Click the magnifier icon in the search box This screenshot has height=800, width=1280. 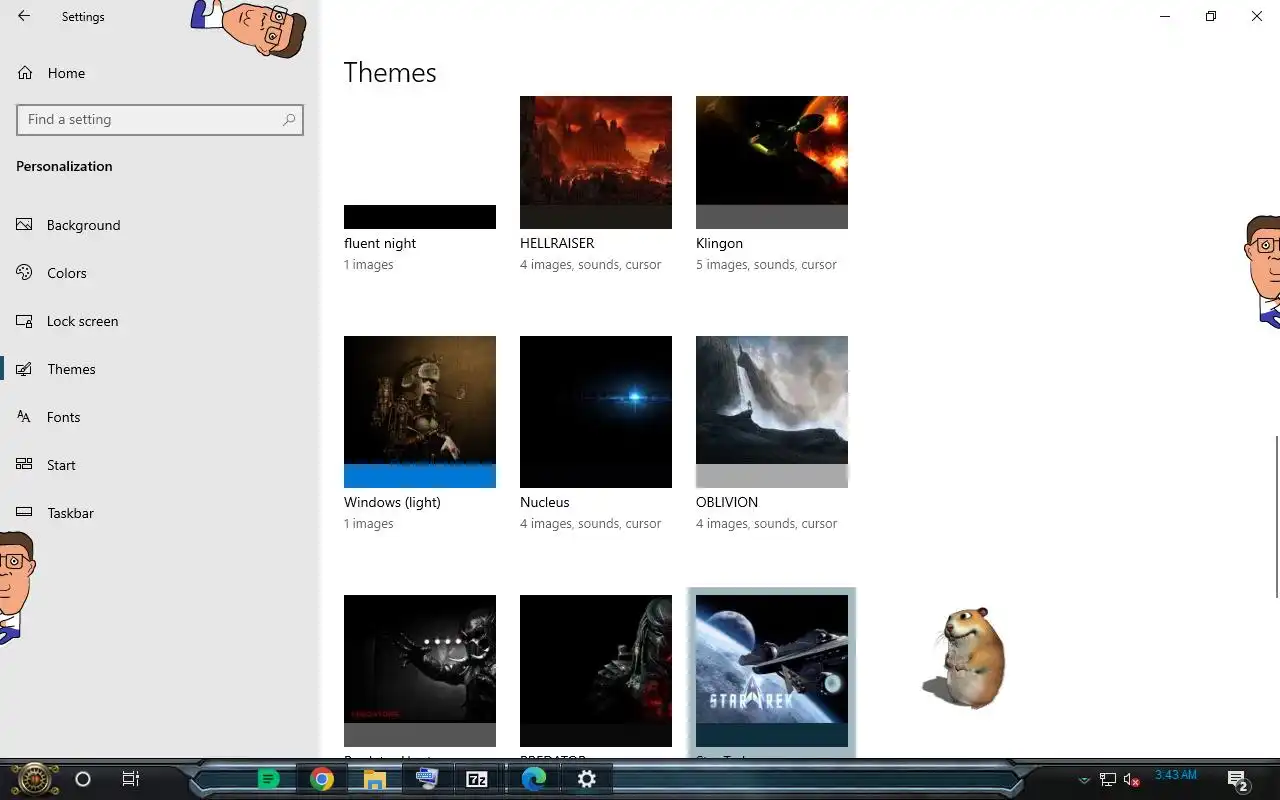pos(289,119)
